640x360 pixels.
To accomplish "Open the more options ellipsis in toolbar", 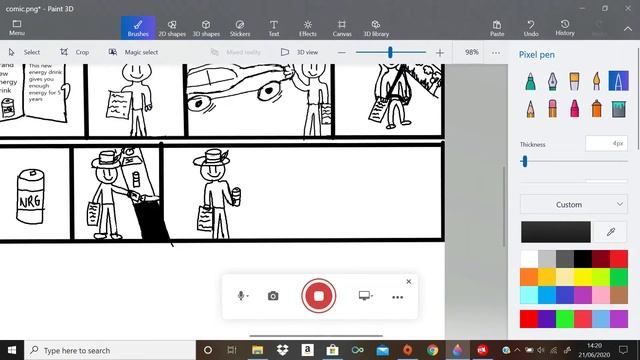I will (496, 53).
